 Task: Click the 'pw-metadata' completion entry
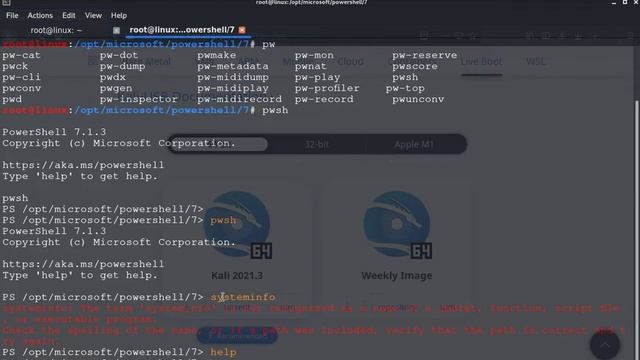(233, 66)
